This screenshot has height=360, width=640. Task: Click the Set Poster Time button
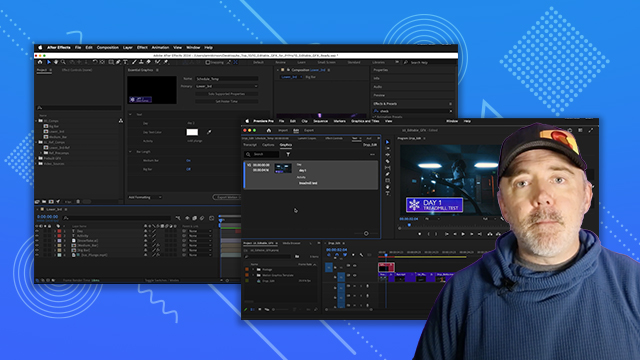(227, 101)
